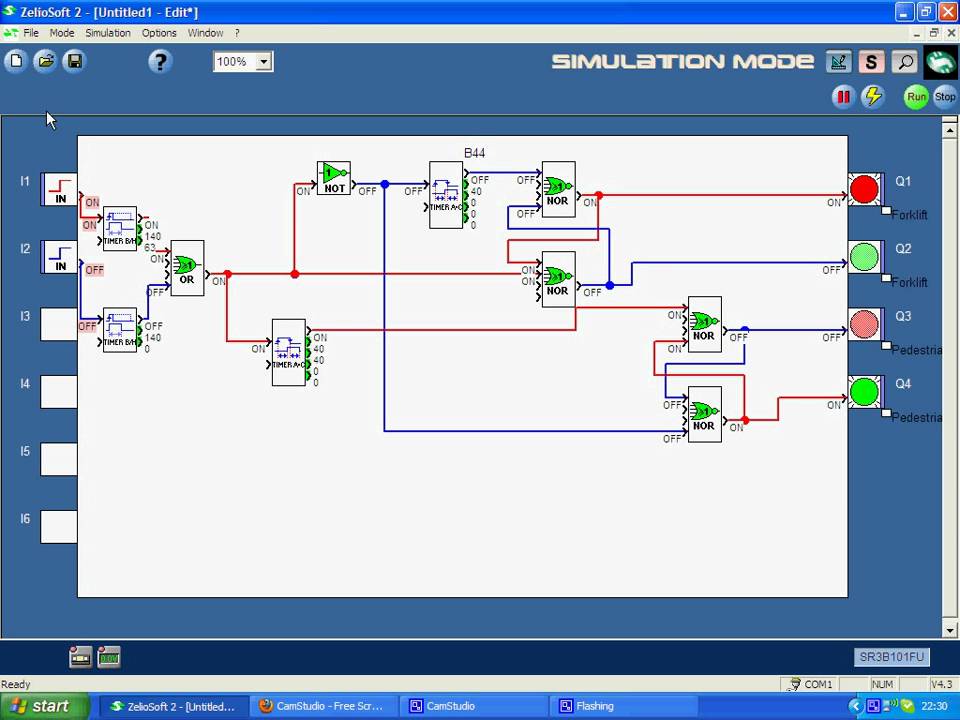
Task: Save the project with the floppy disk icon
Action: coord(75,61)
